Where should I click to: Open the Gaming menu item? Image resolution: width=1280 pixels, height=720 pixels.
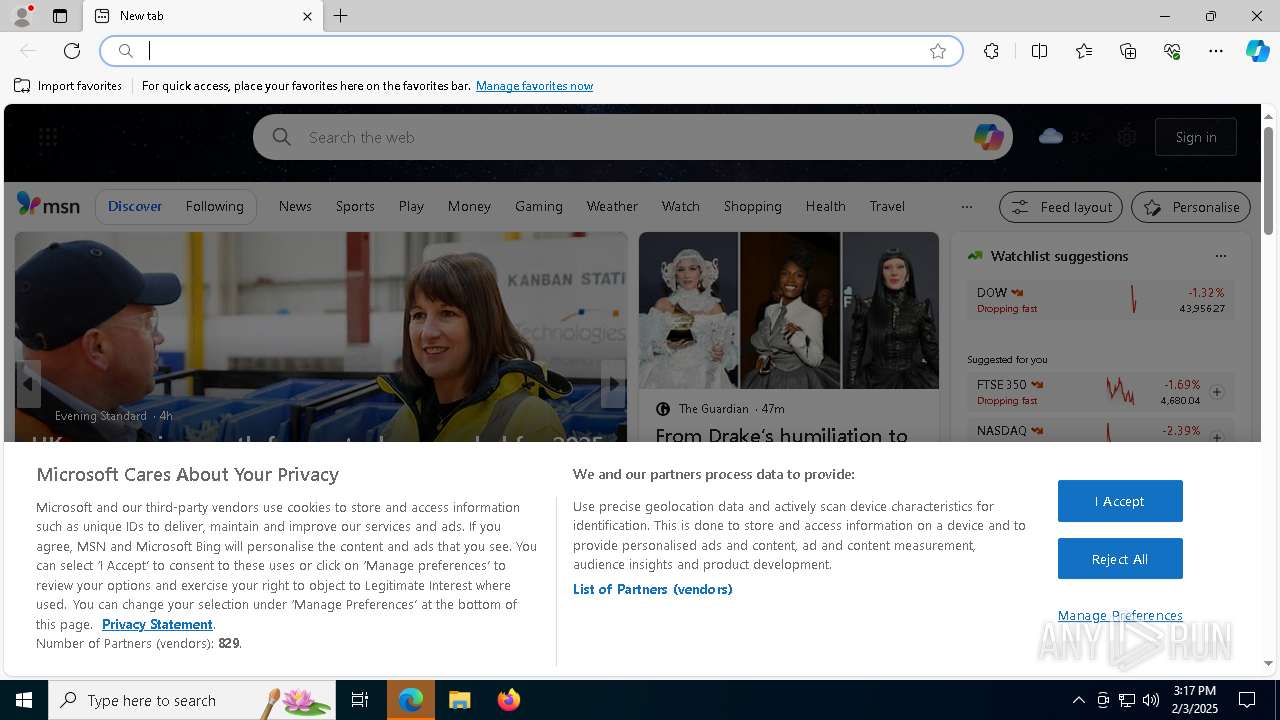tap(539, 206)
